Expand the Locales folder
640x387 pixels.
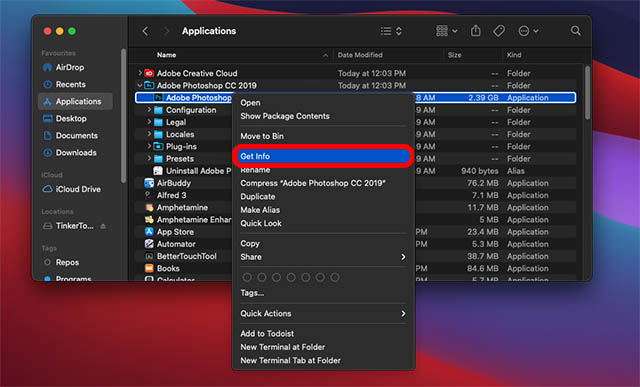click(x=149, y=134)
